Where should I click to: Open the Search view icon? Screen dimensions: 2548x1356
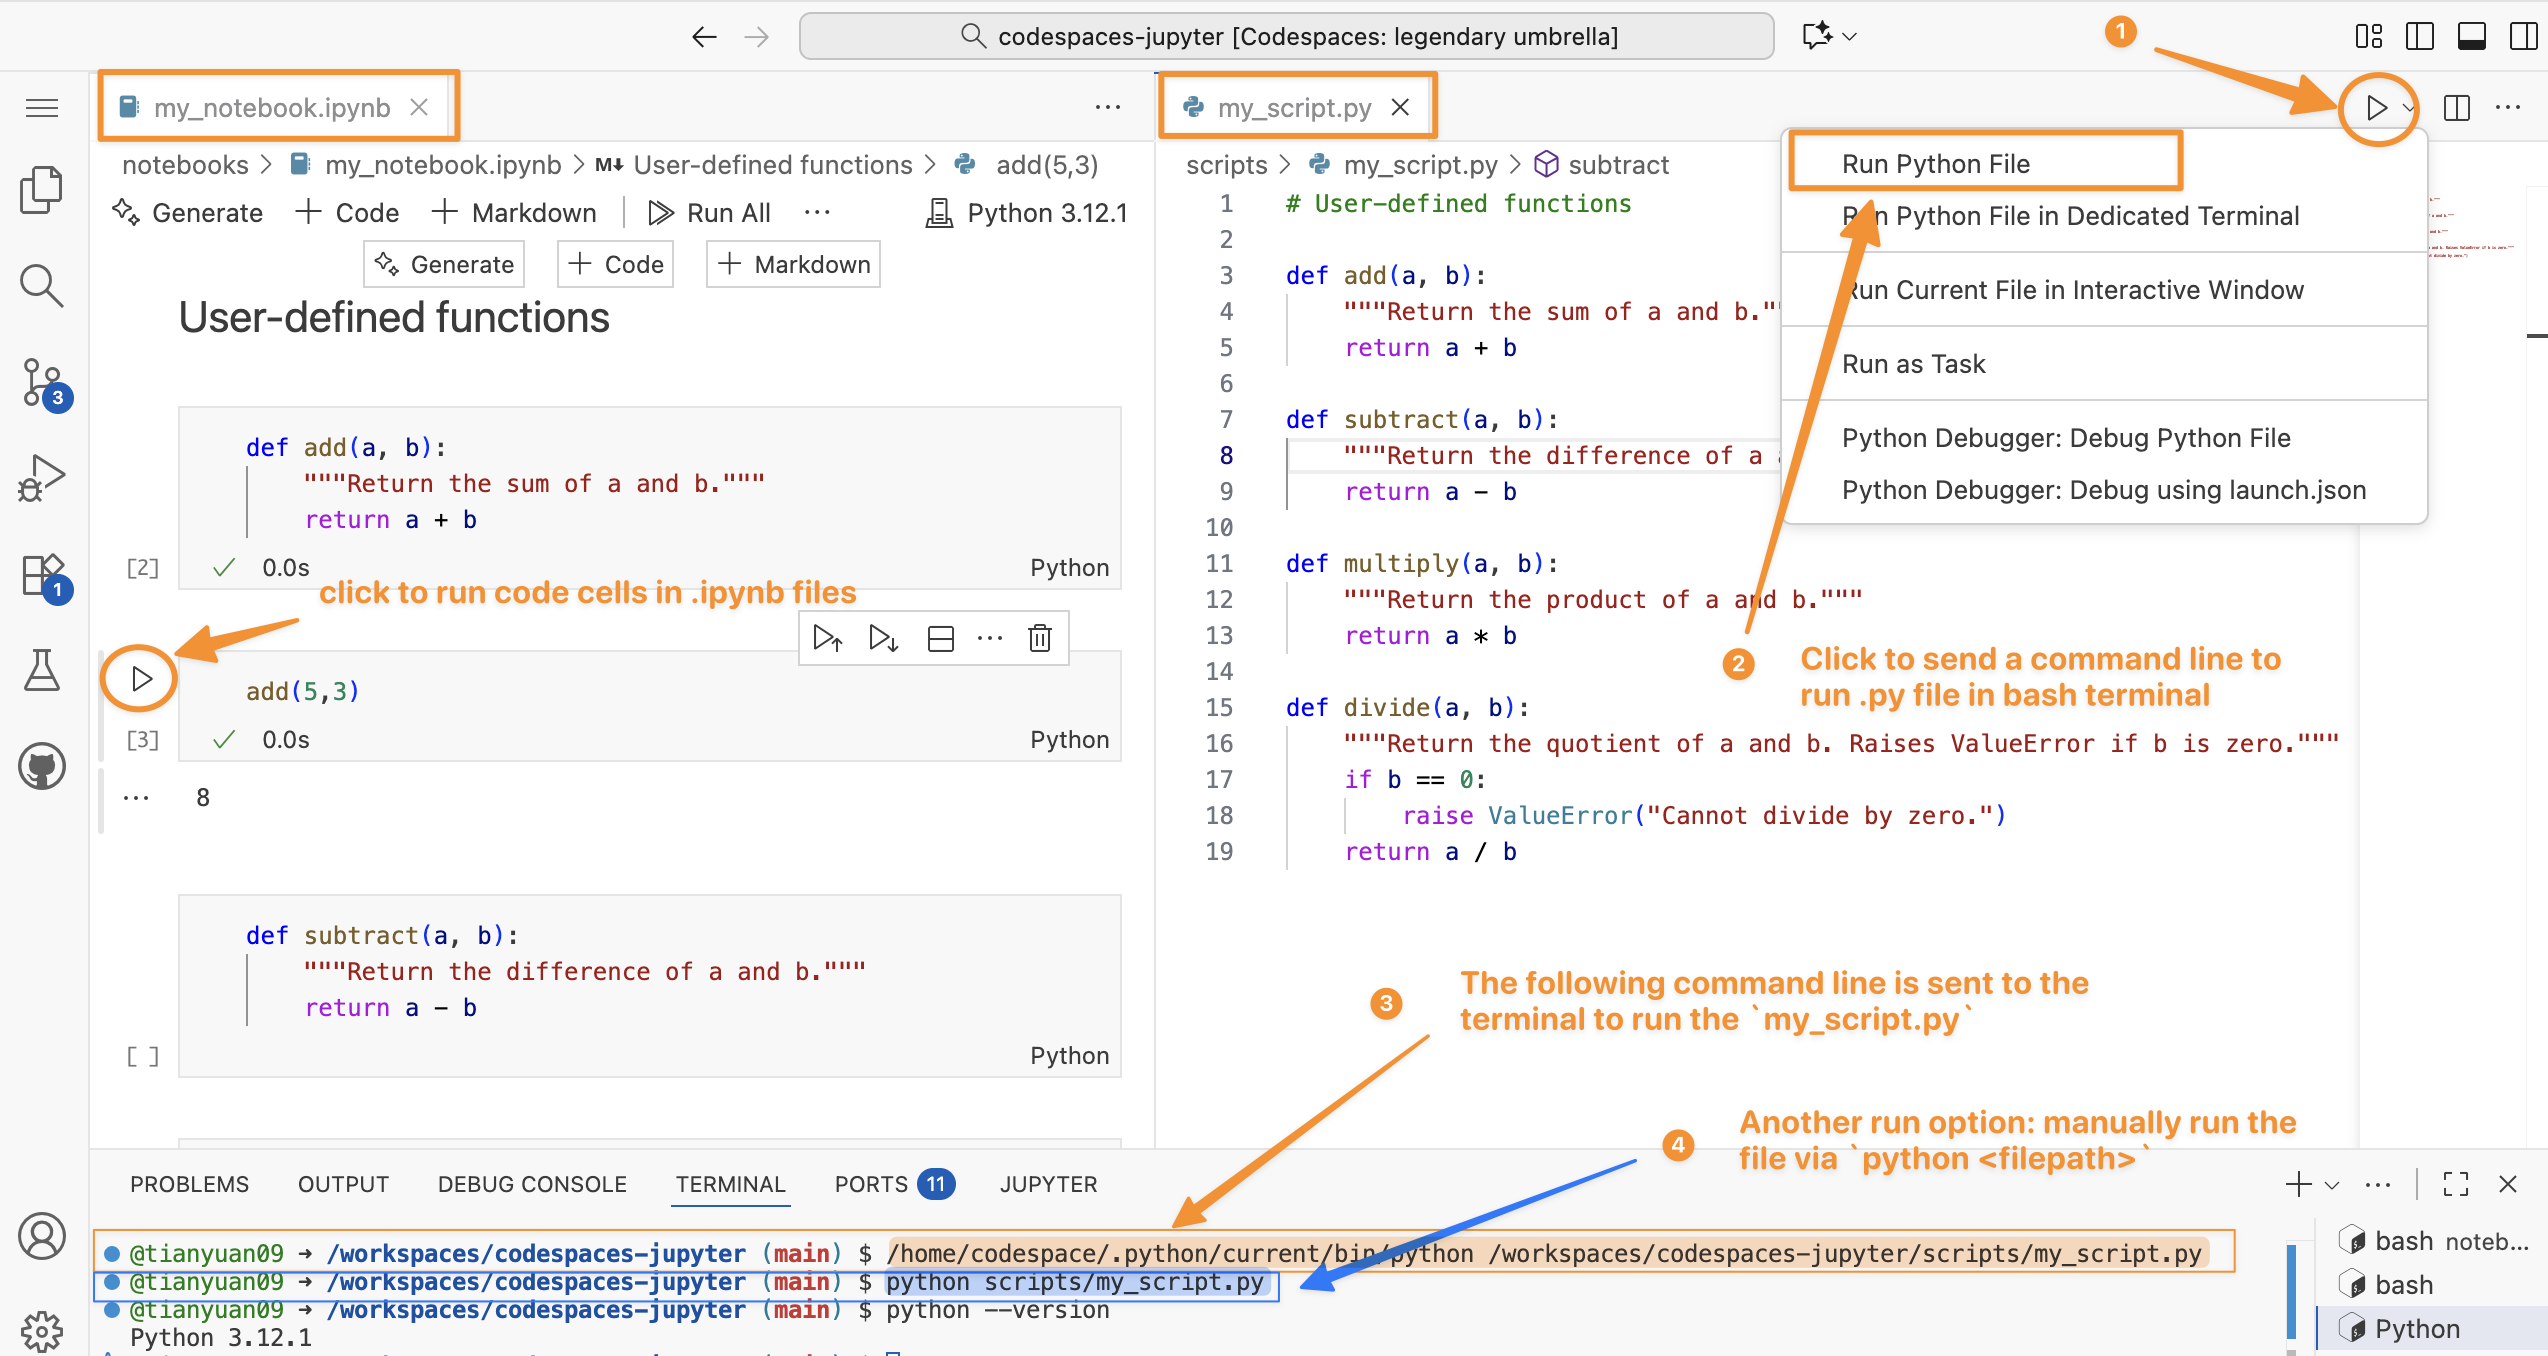point(42,286)
